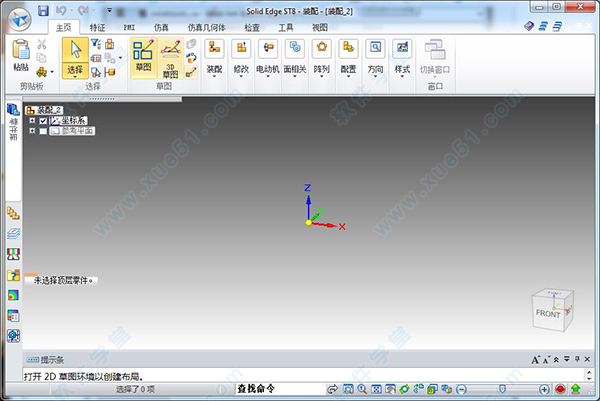Click the selection filter funnel icon
Image resolution: width=600 pixels, height=401 pixels.
point(96,44)
